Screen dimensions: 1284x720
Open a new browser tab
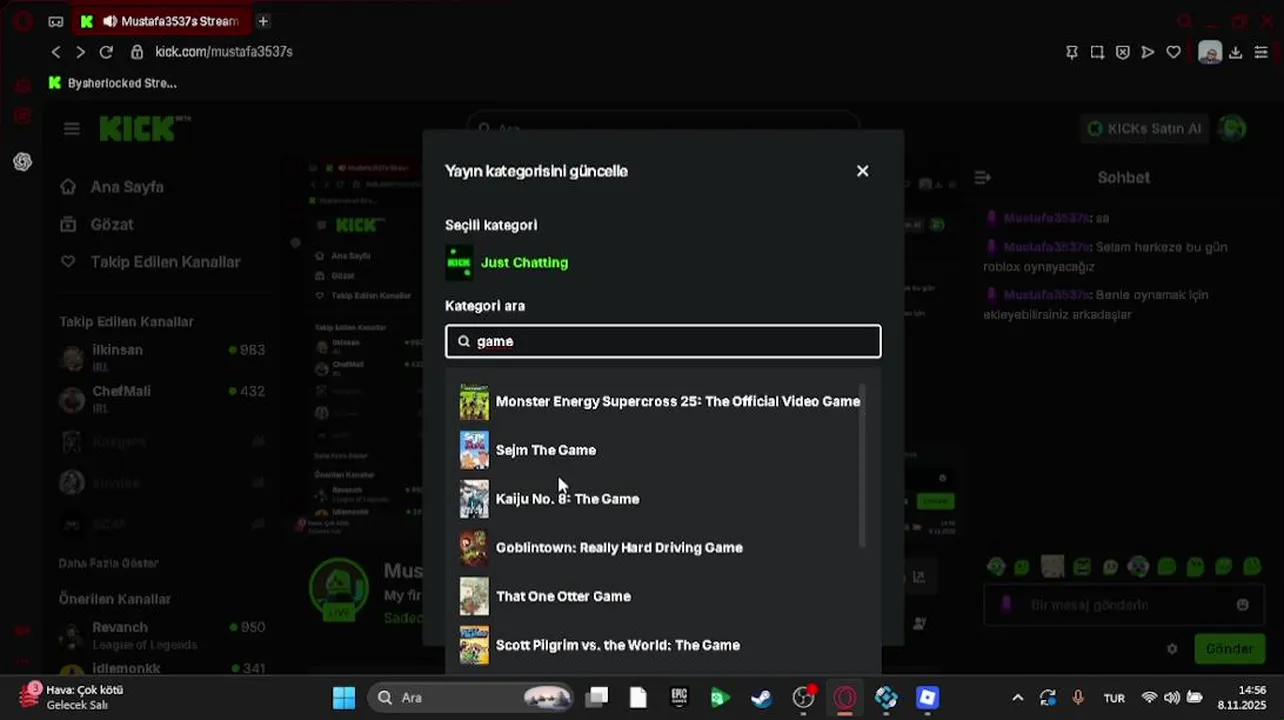tap(263, 21)
